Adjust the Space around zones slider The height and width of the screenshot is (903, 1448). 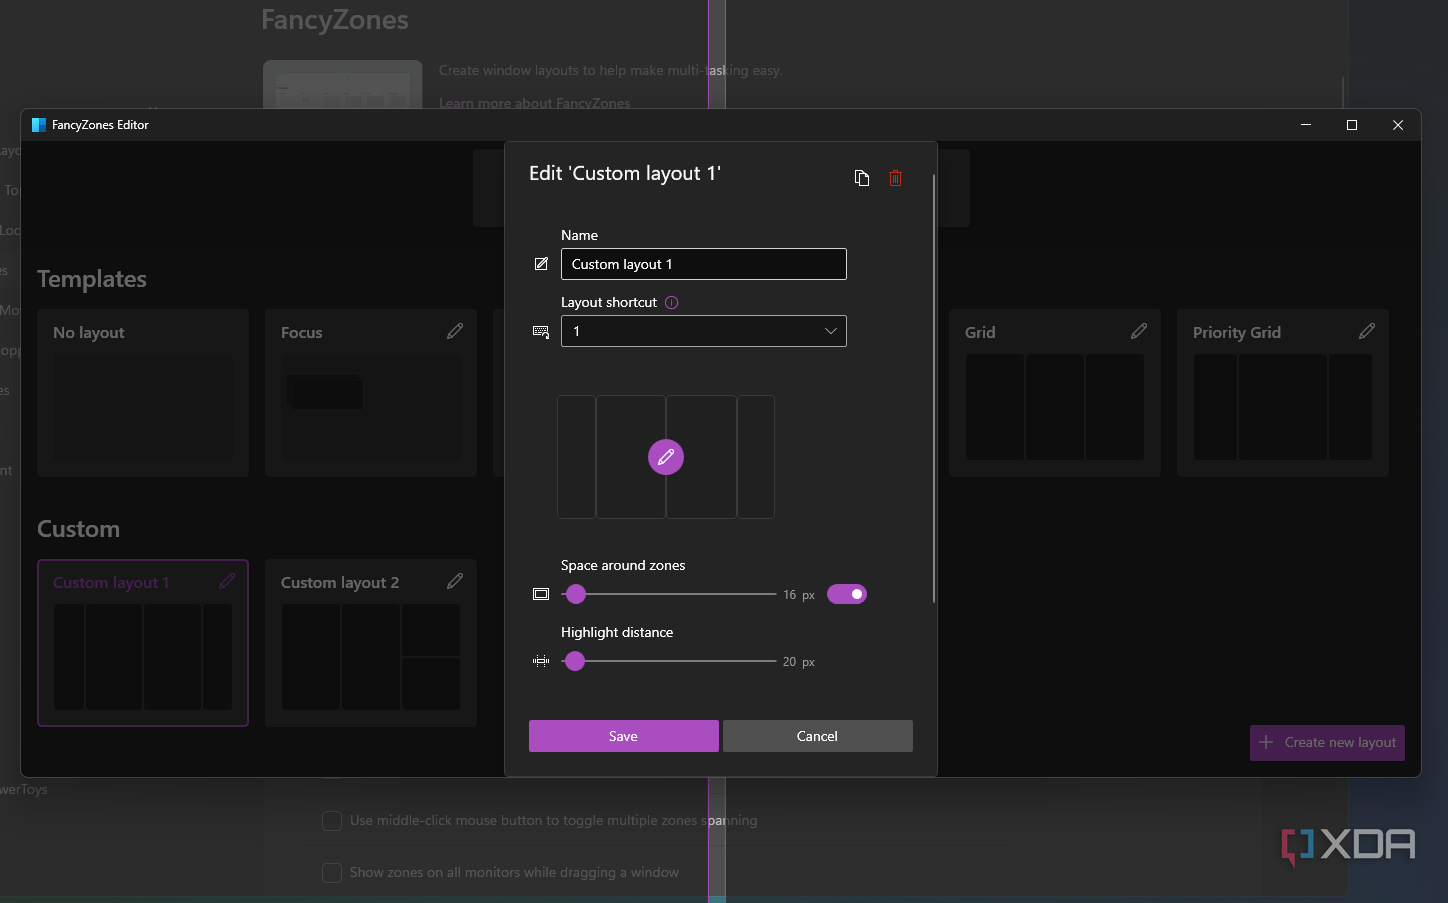669,594
